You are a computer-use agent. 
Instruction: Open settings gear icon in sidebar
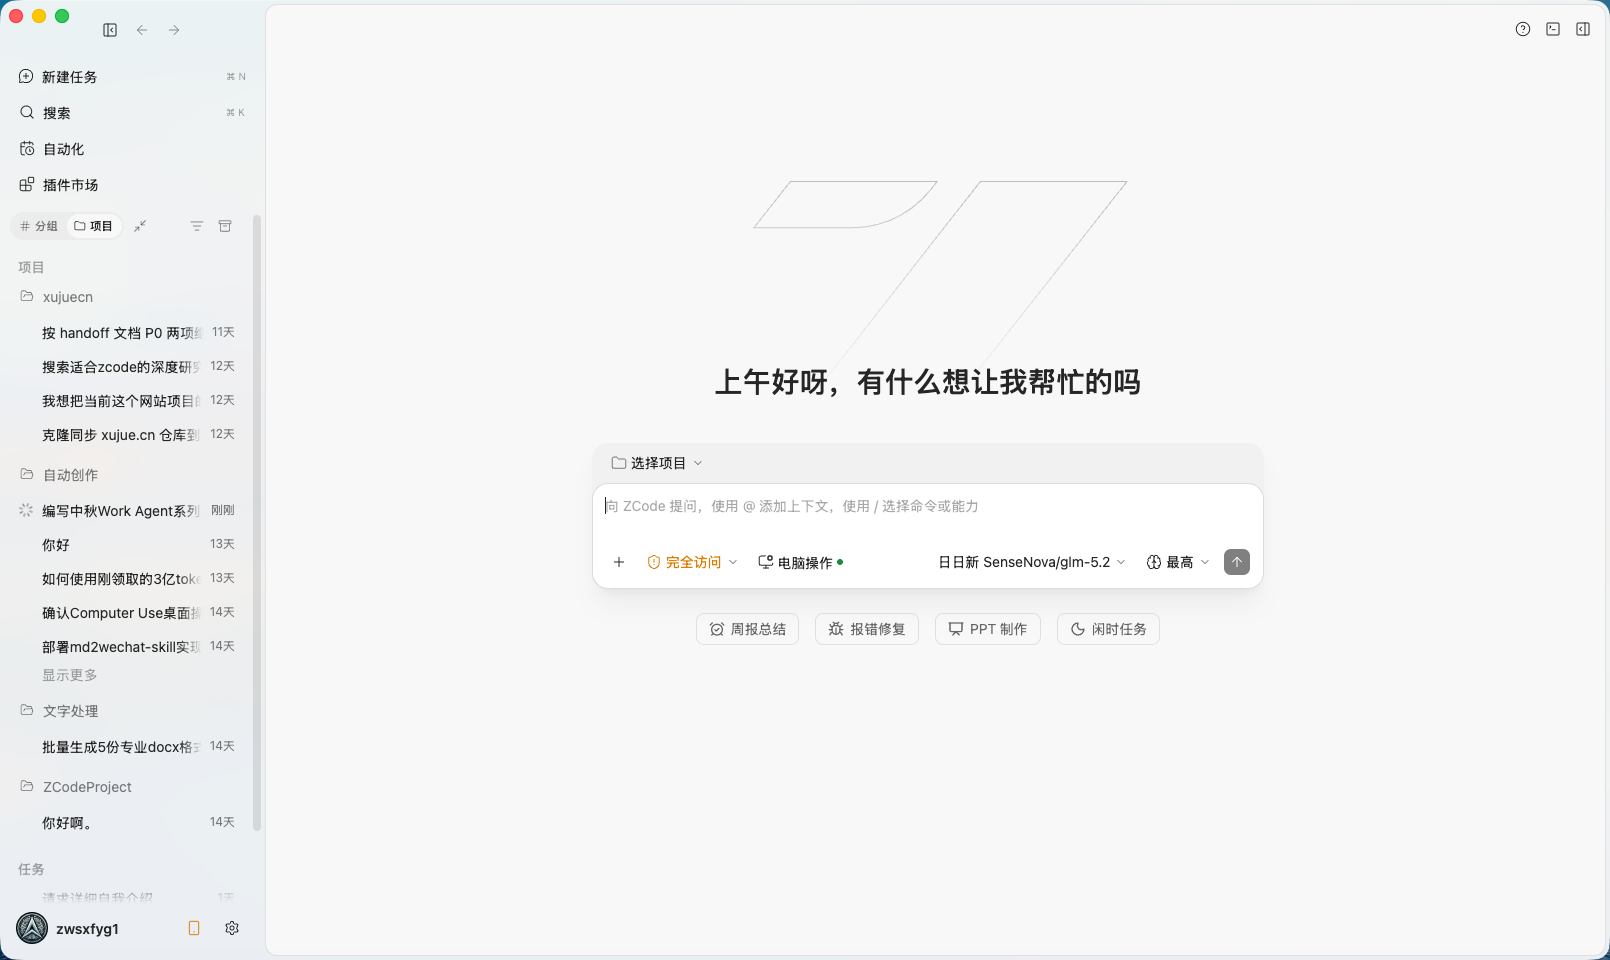(232, 928)
